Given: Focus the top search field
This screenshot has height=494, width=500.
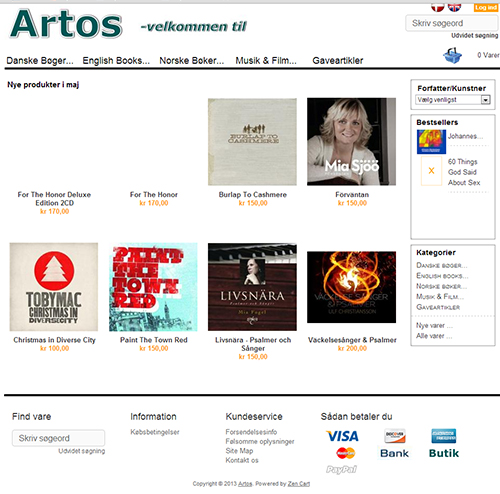Looking at the screenshot, I should click(x=452, y=23).
